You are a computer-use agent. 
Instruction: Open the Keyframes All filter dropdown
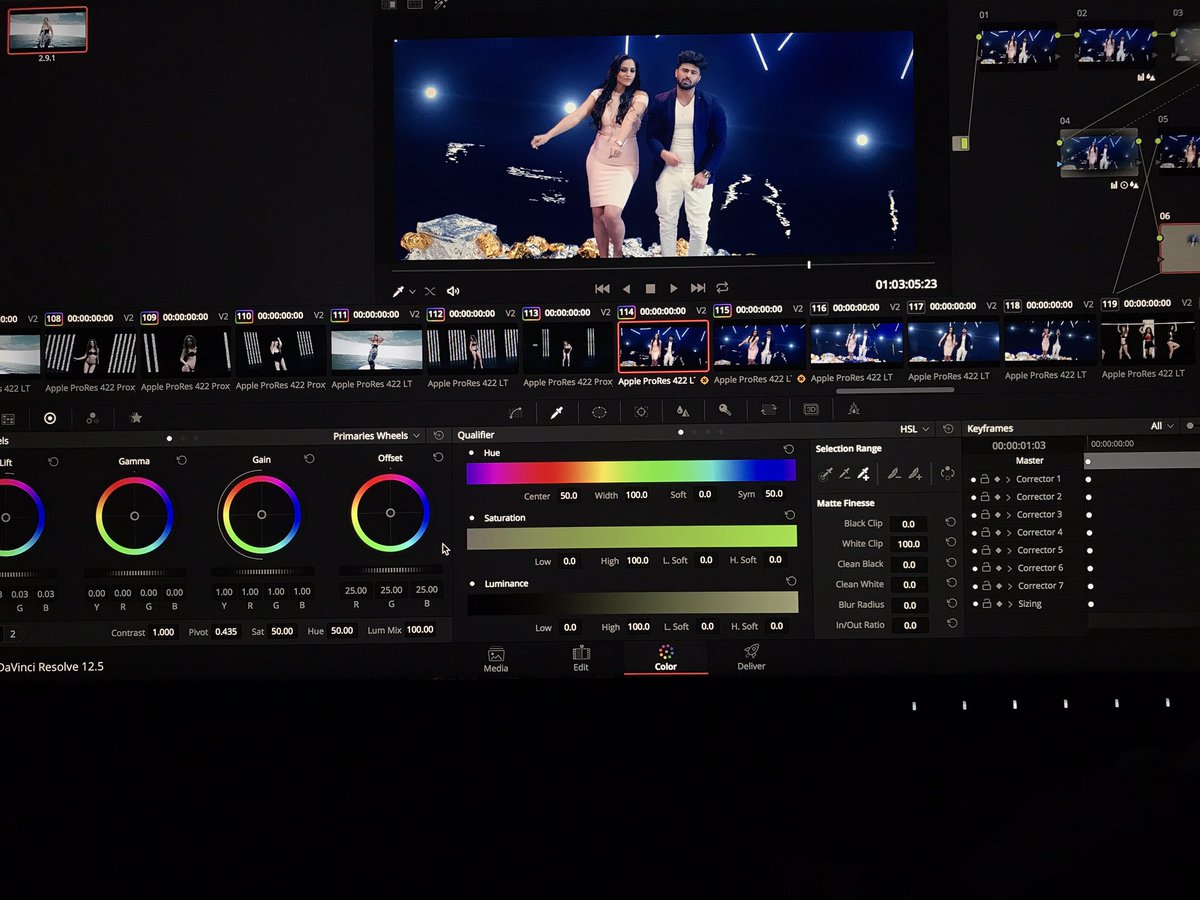(x=1163, y=426)
